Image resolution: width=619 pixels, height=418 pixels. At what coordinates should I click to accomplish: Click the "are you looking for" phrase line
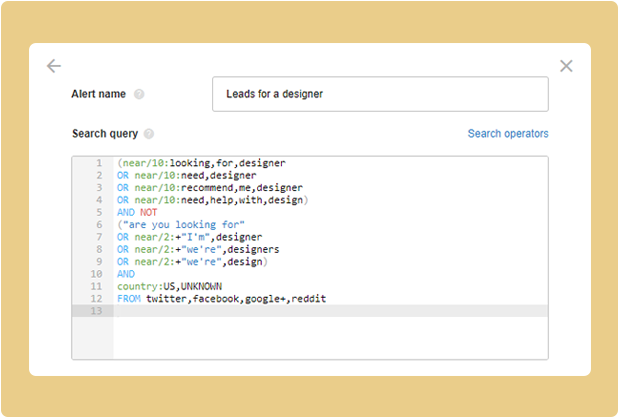pyautogui.click(x=181, y=224)
